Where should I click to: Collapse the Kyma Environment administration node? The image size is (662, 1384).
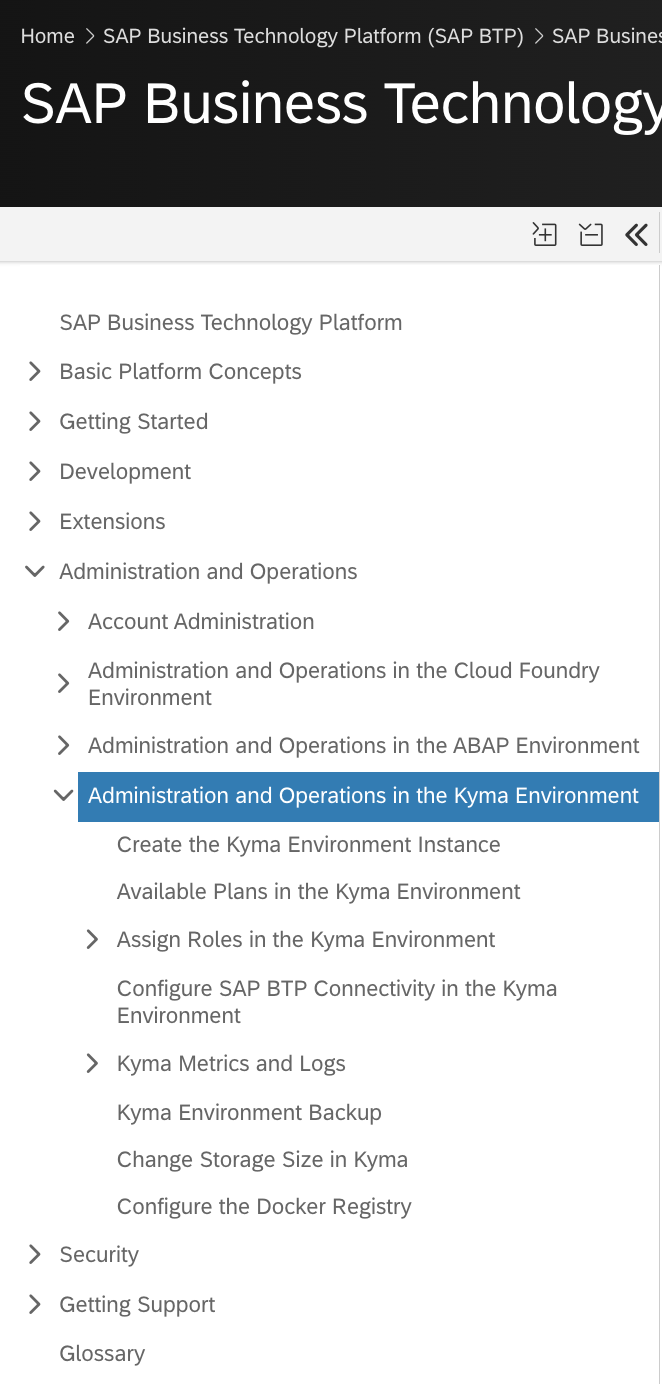pyautogui.click(x=64, y=796)
